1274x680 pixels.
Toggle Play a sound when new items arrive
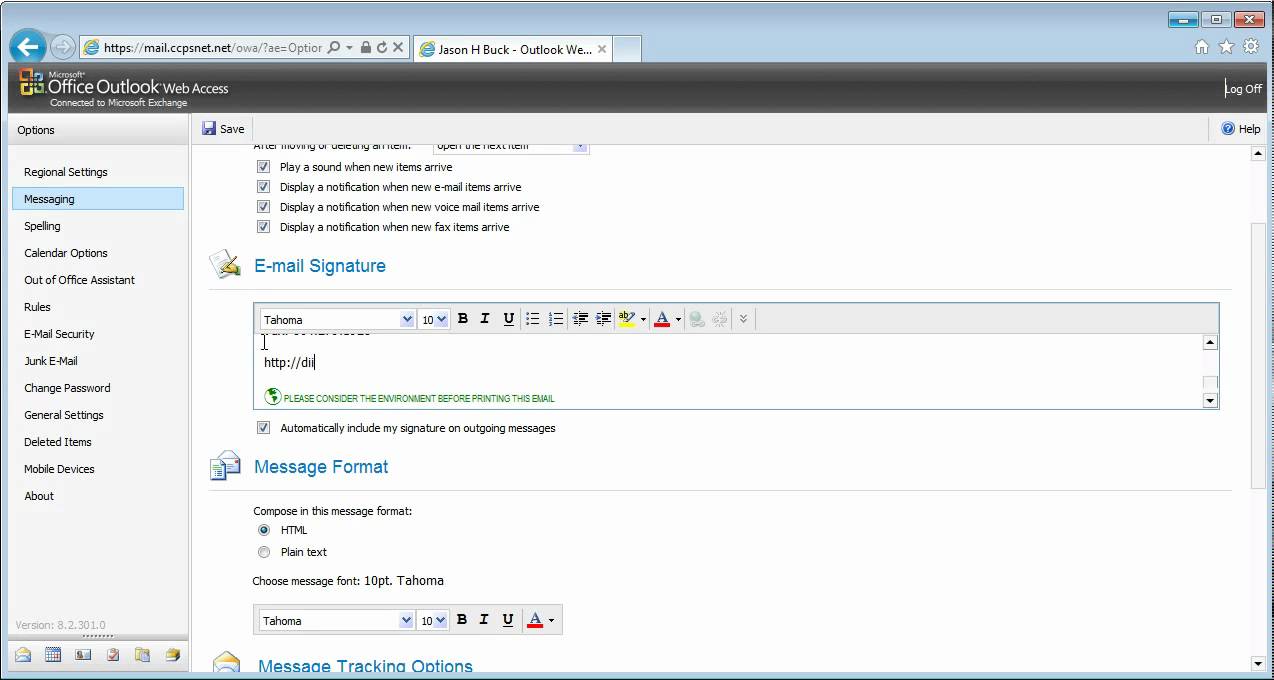pyautogui.click(x=264, y=167)
